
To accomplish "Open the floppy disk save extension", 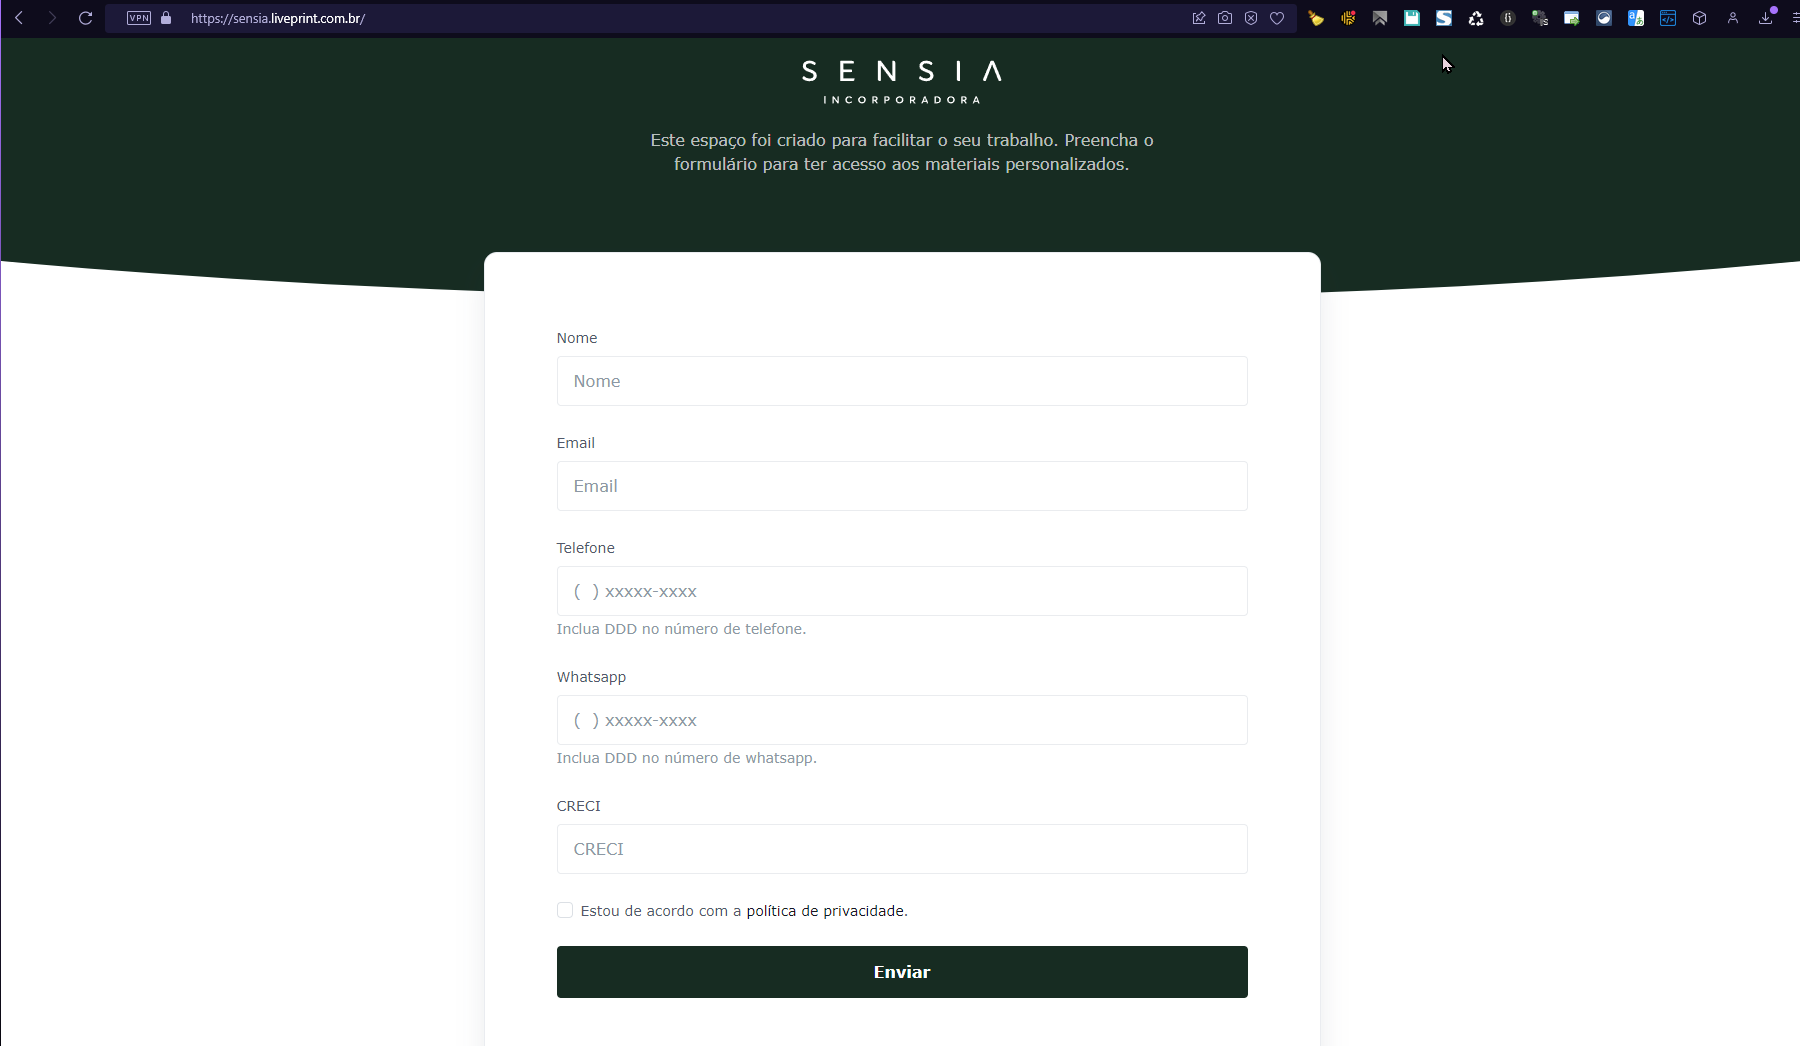I will 1412,18.
